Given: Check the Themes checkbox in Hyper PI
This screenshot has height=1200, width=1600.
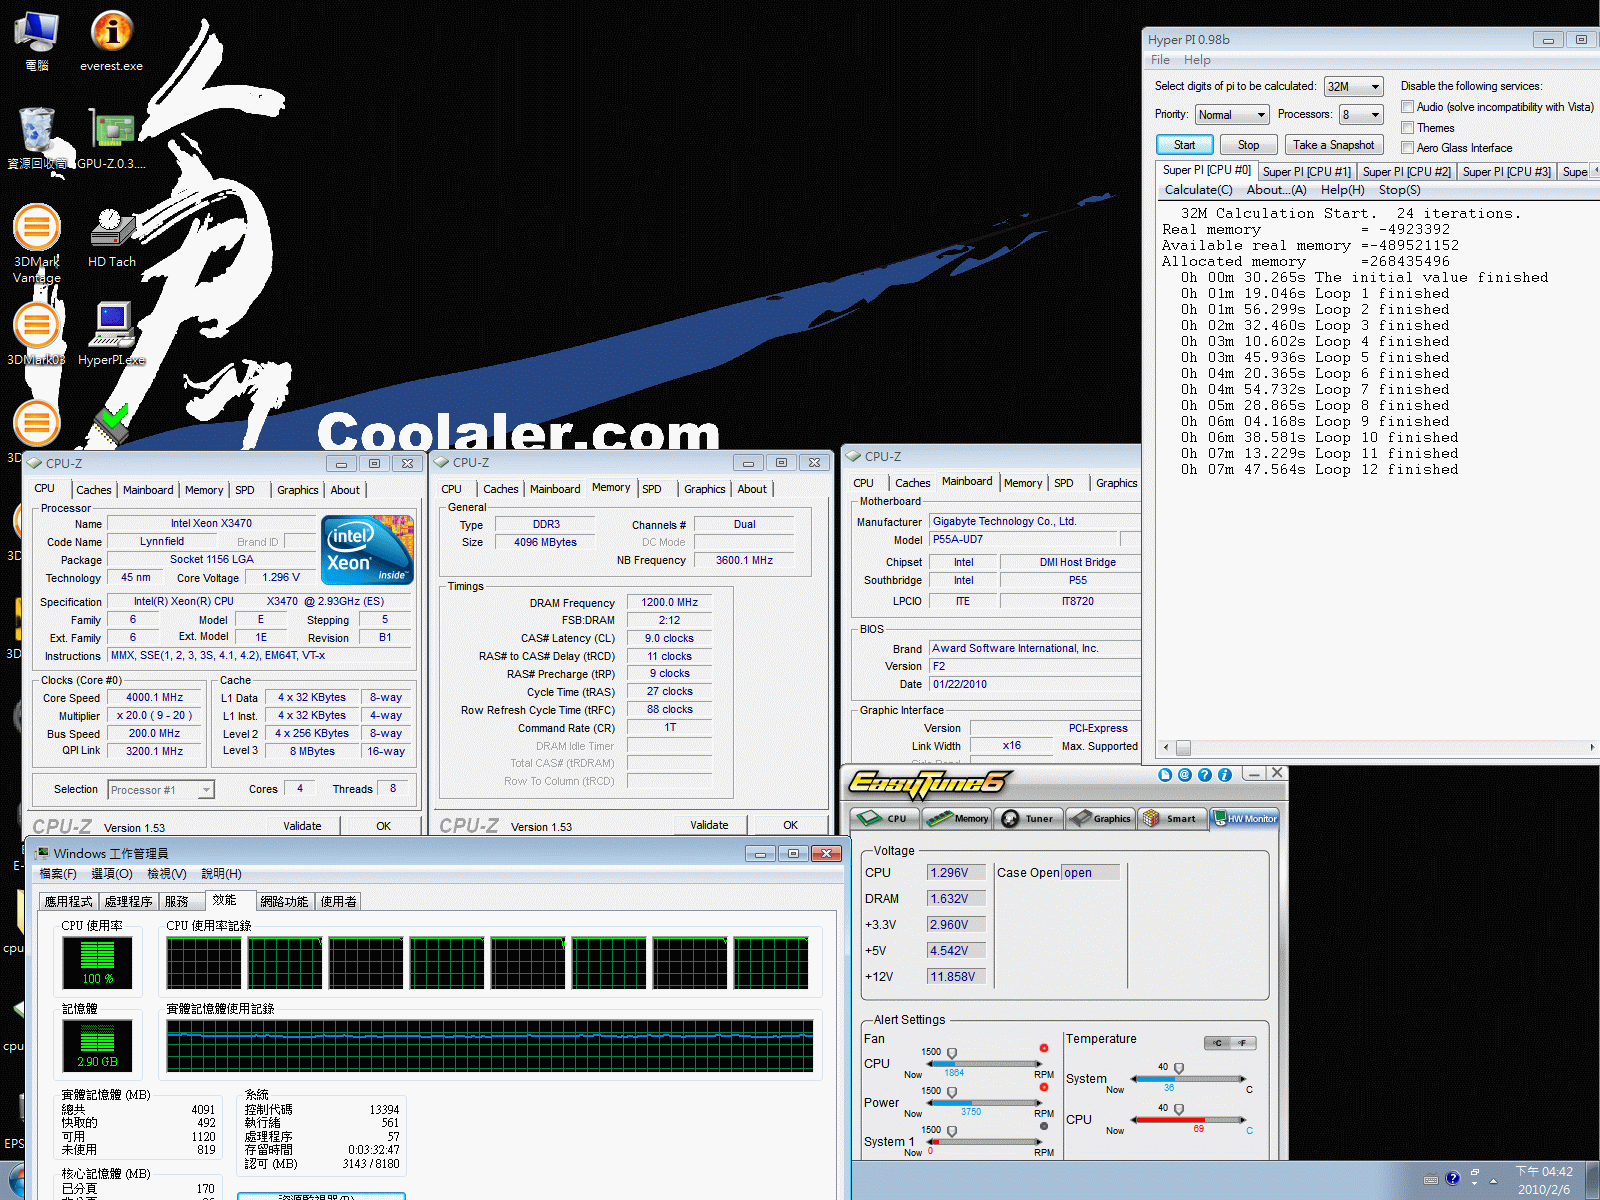Looking at the screenshot, I should click(x=1407, y=128).
